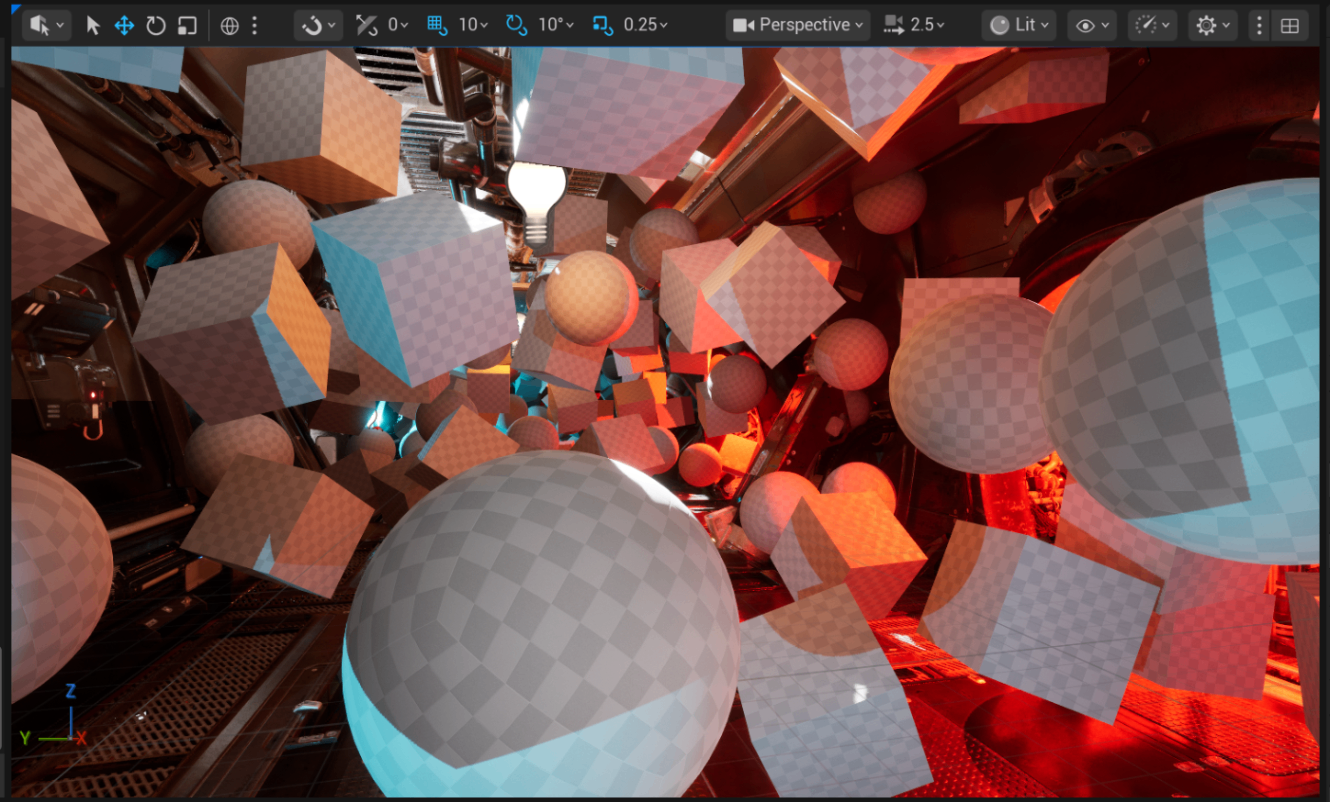The image size is (1330, 802).
Task: Activate the Translate move tool
Action: (124, 25)
